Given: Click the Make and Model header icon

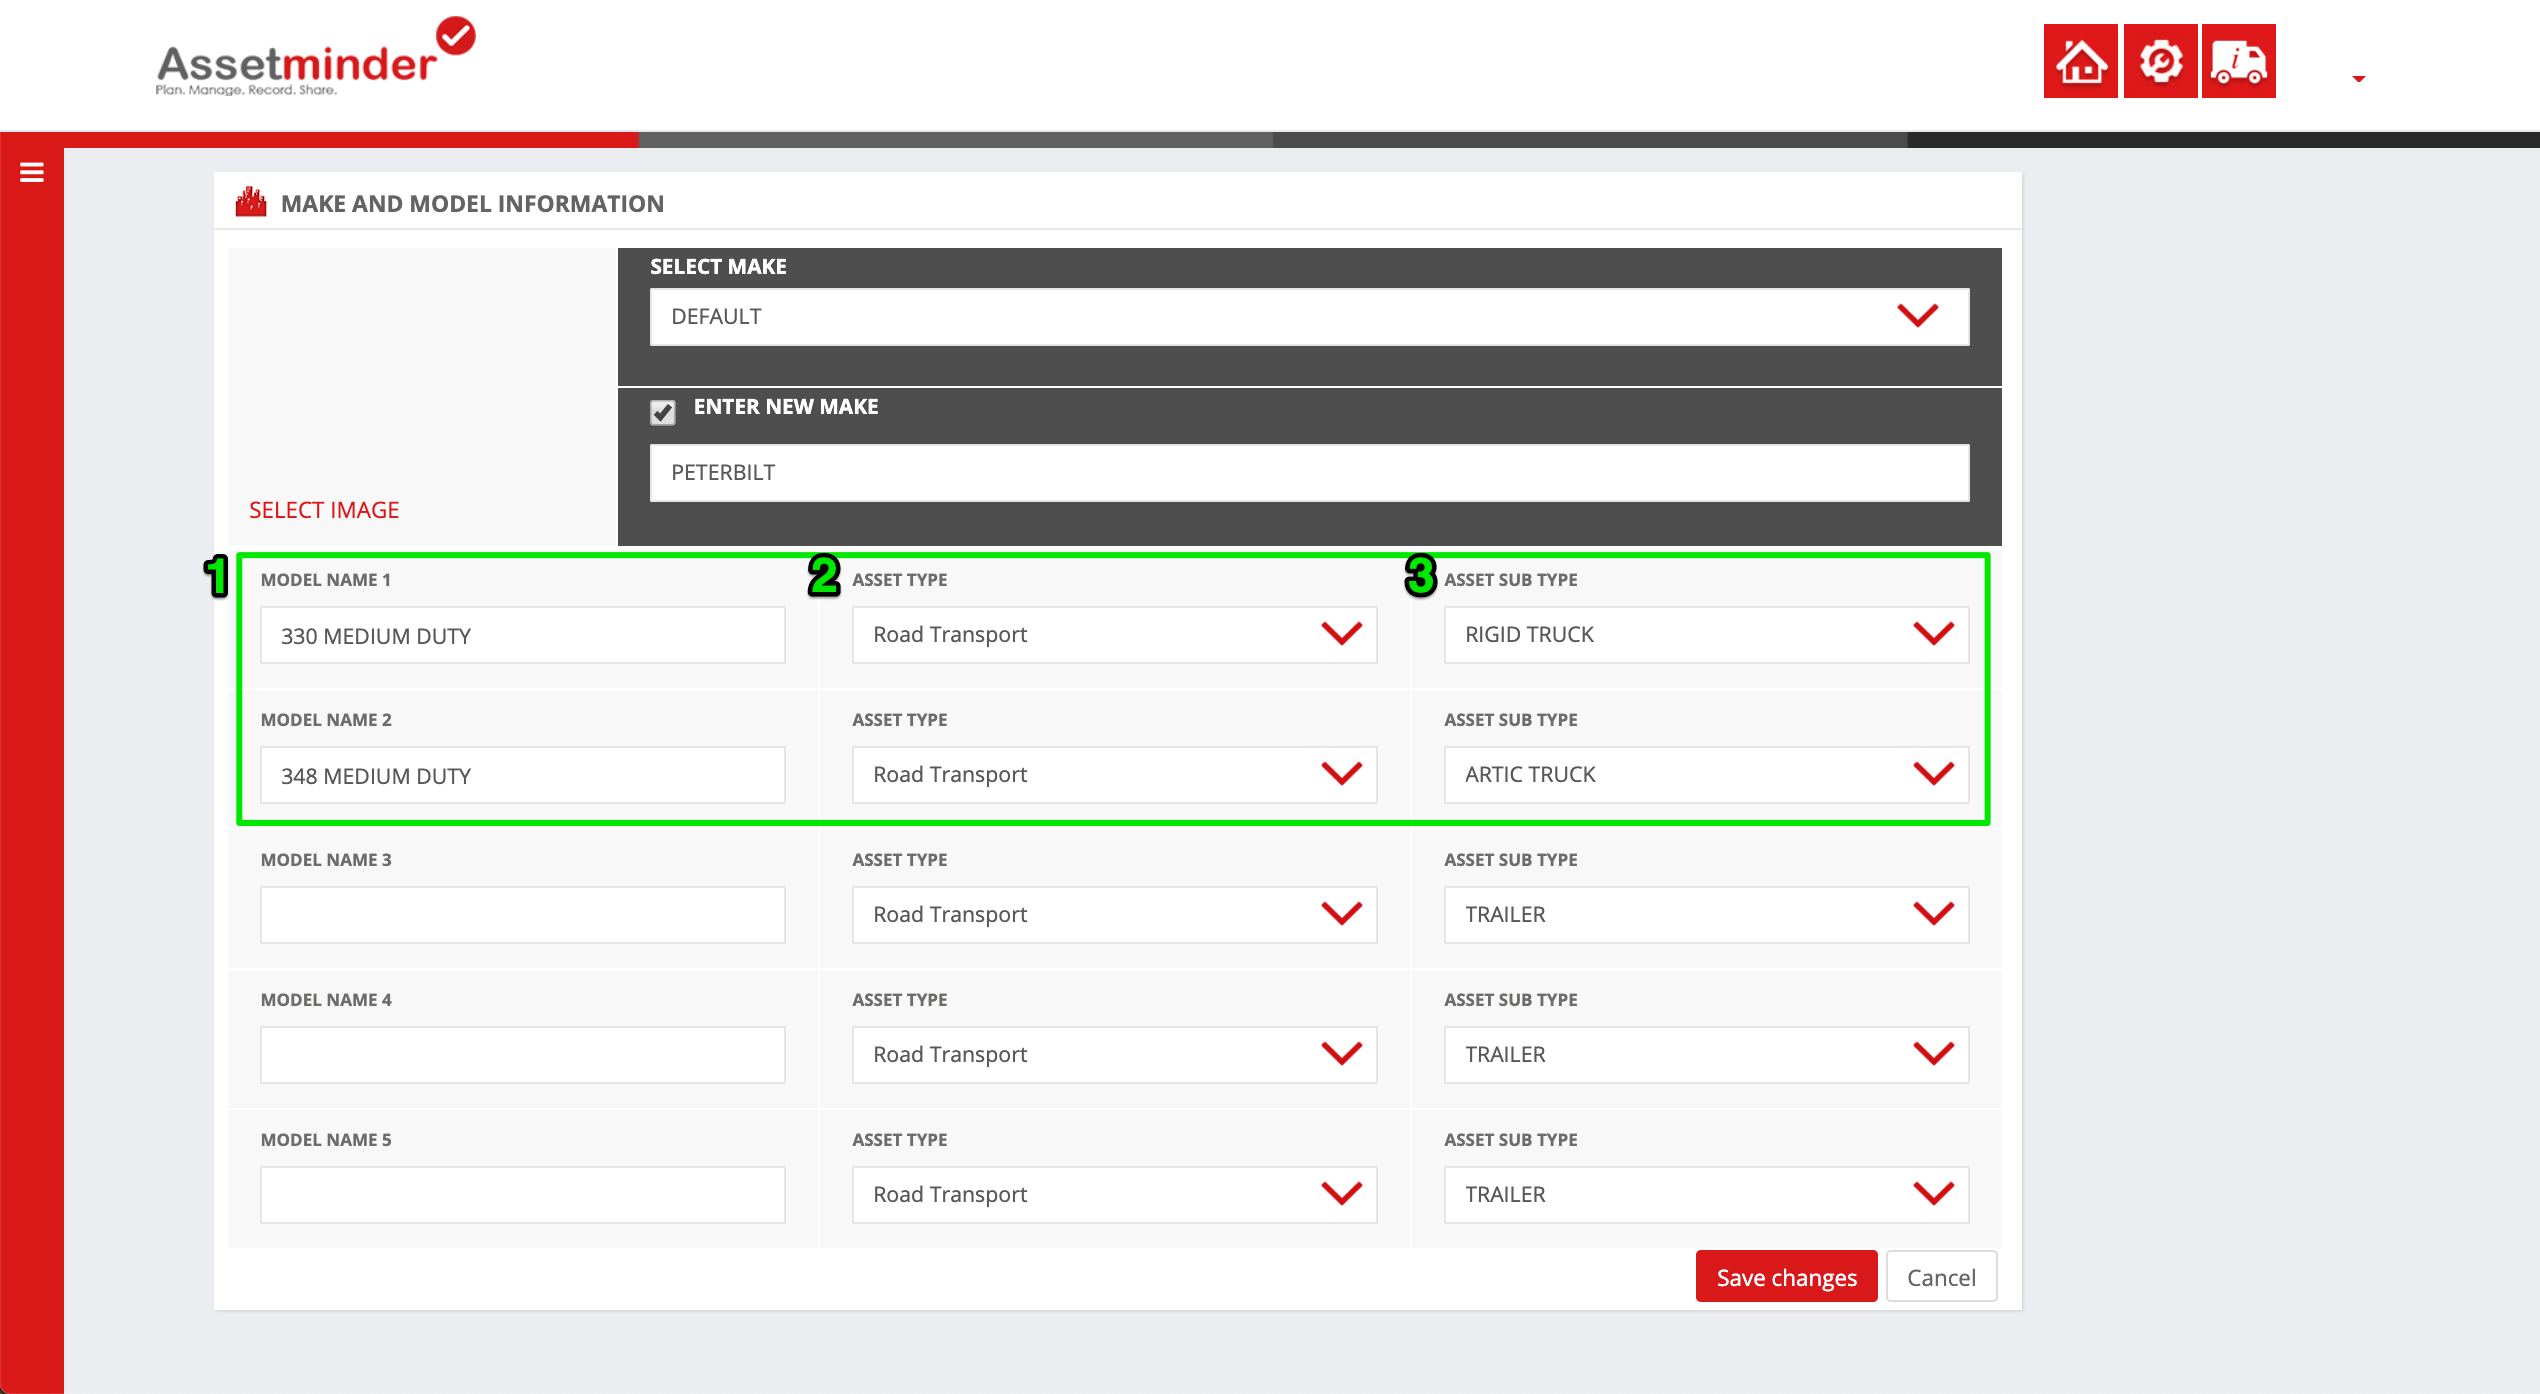Looking at the screenshot, I should click(x=251, y=203).
